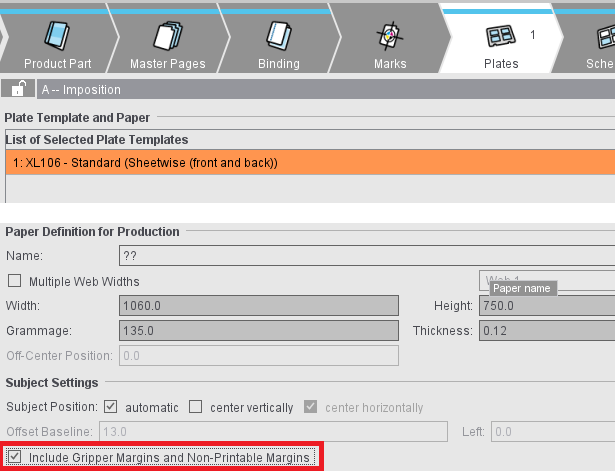
Task: Click the Height field showing 750.0
Action: click(546, 305)
